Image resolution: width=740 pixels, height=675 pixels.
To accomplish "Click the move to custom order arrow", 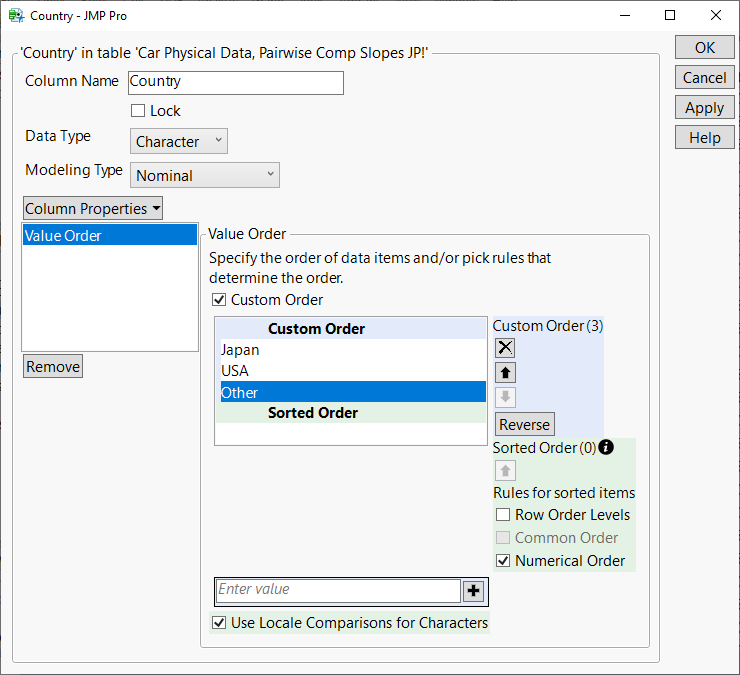I will point(505,470).
